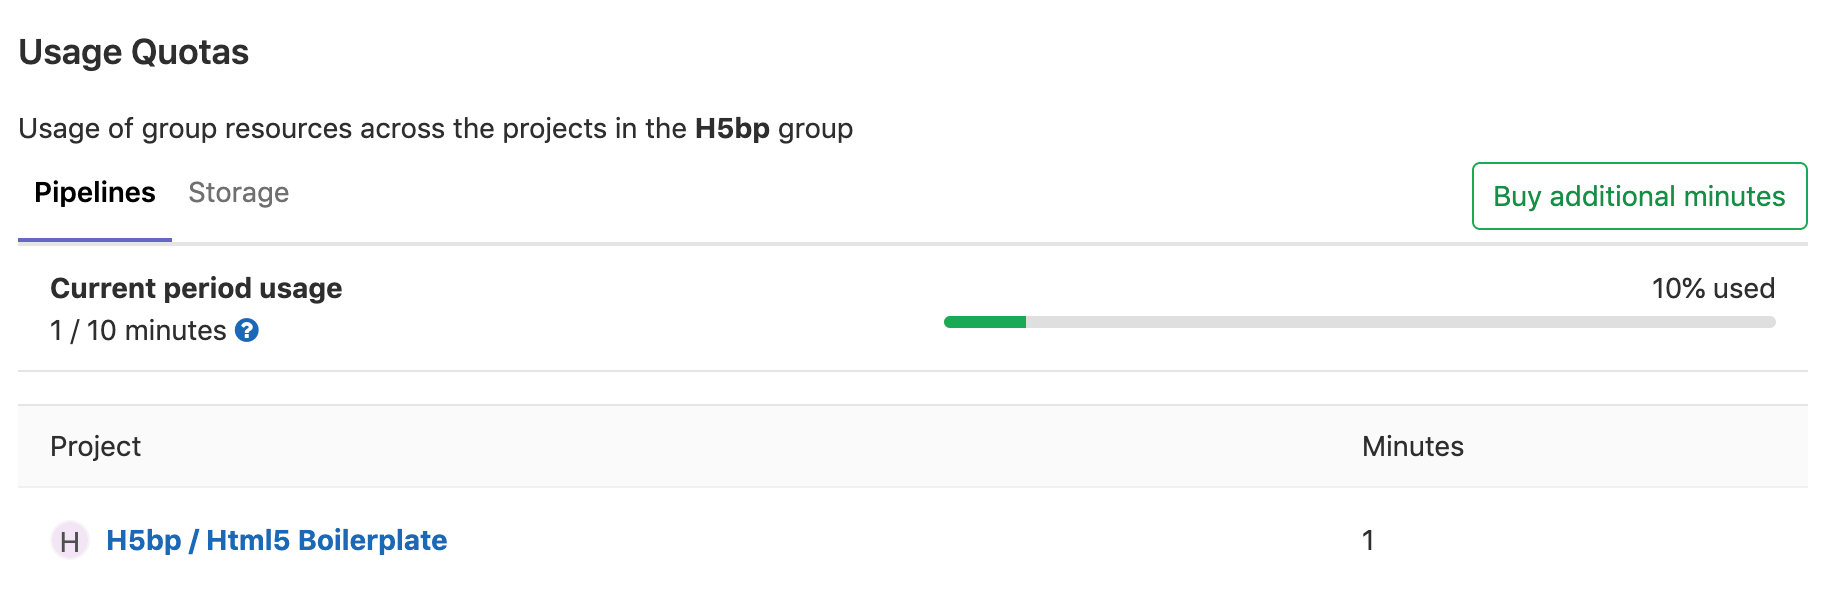
Task: Click the green usage progress bar
Action: coord(985,322)
